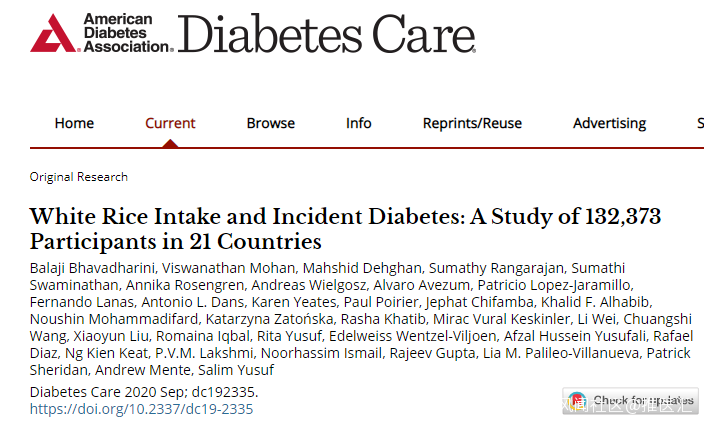Go to the Home tab

(74, 123)
